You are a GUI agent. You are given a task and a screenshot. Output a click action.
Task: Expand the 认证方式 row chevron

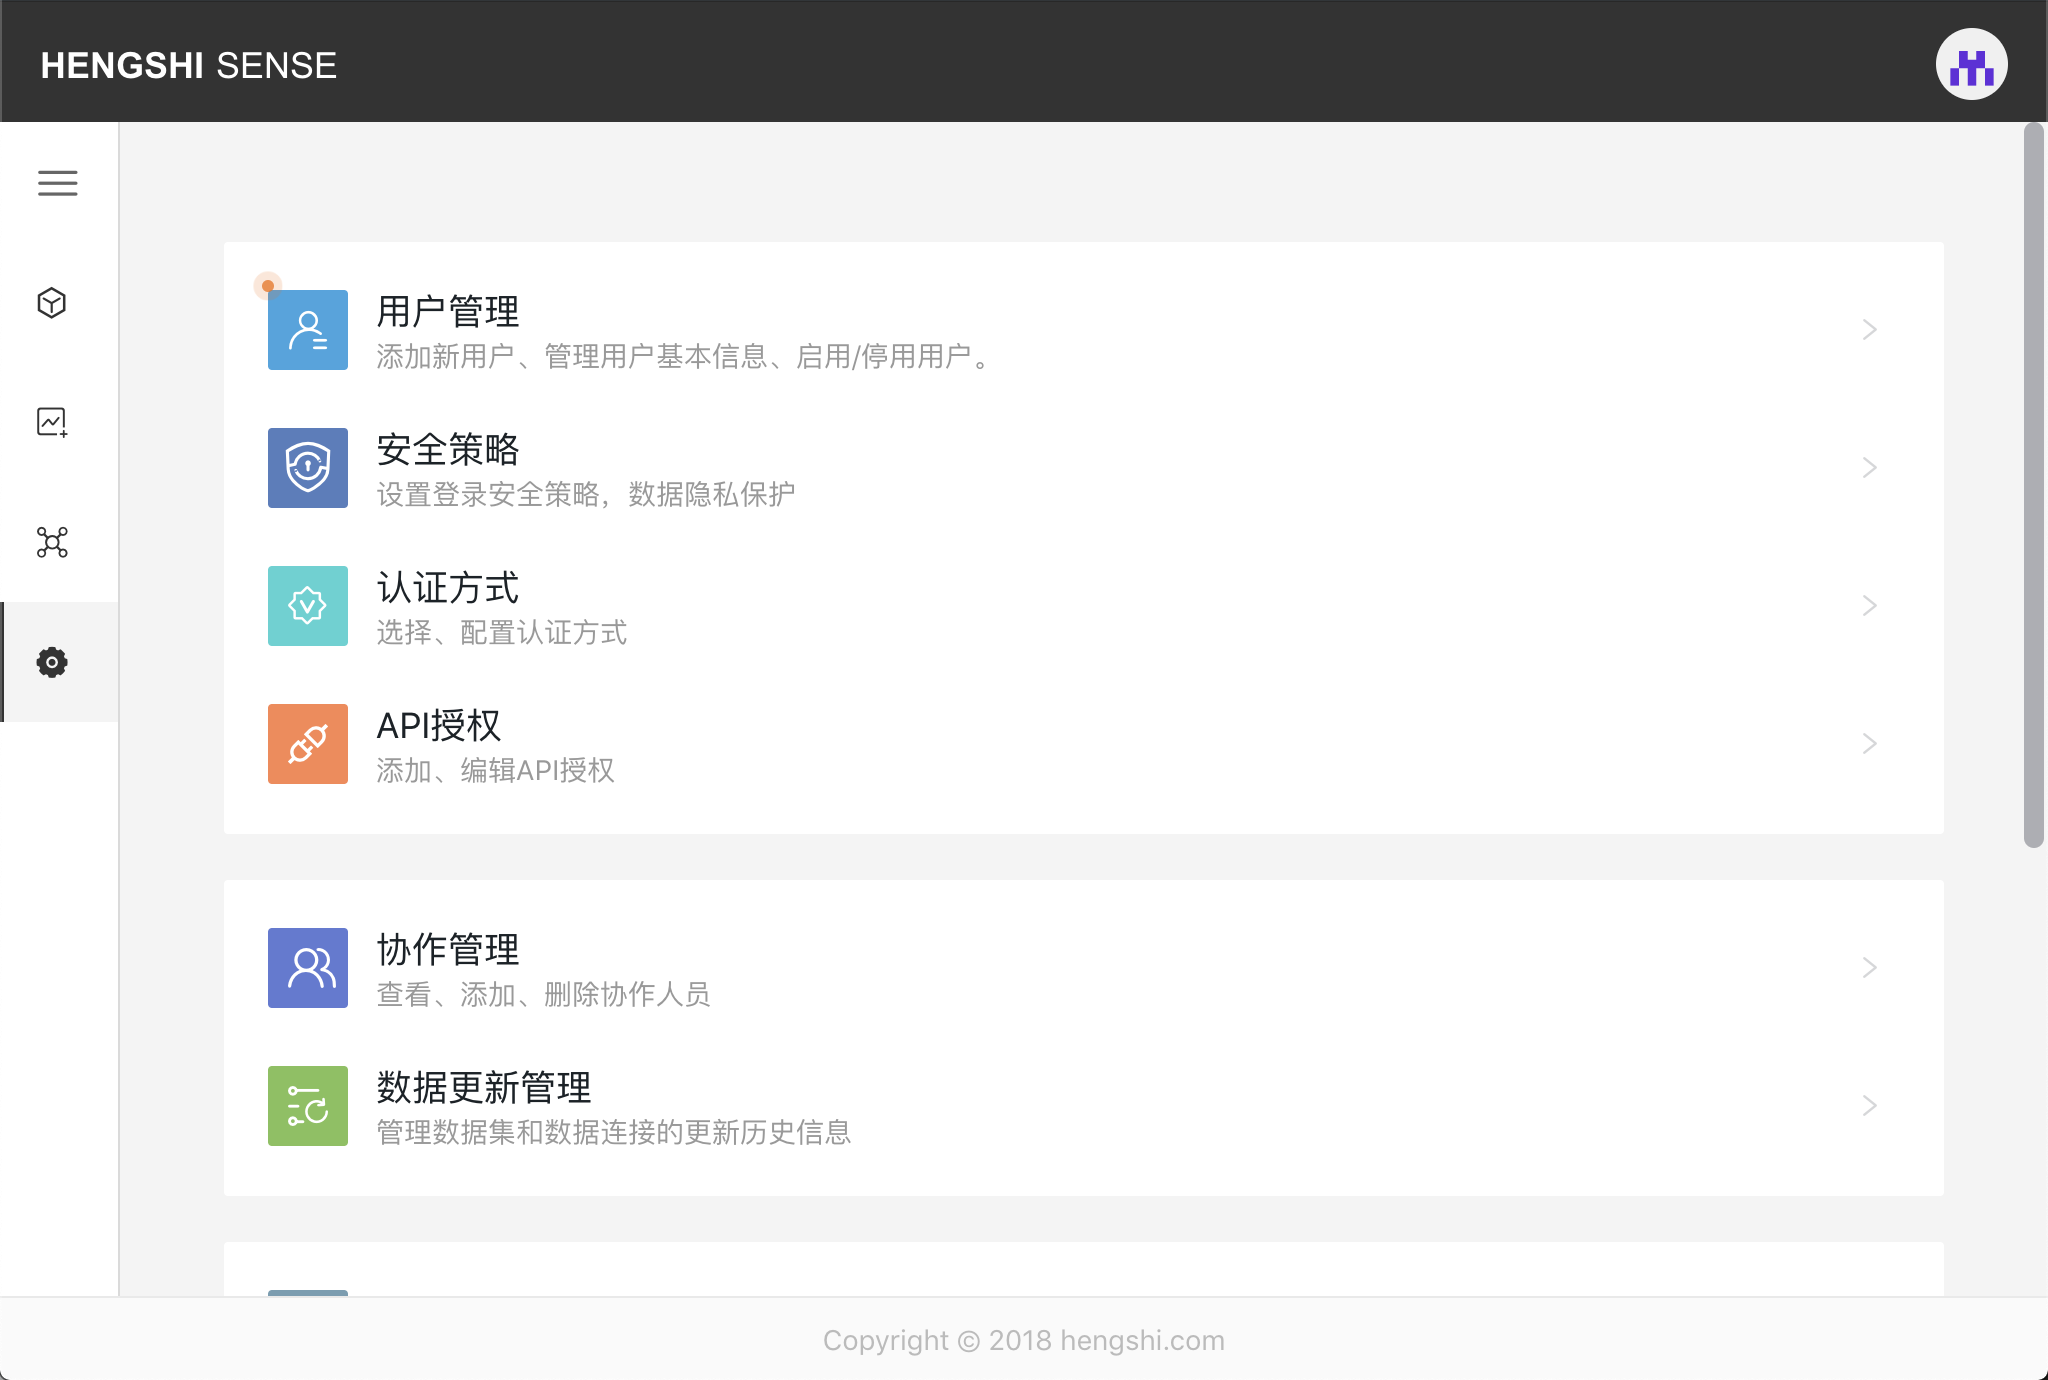tap(1869, 606)
